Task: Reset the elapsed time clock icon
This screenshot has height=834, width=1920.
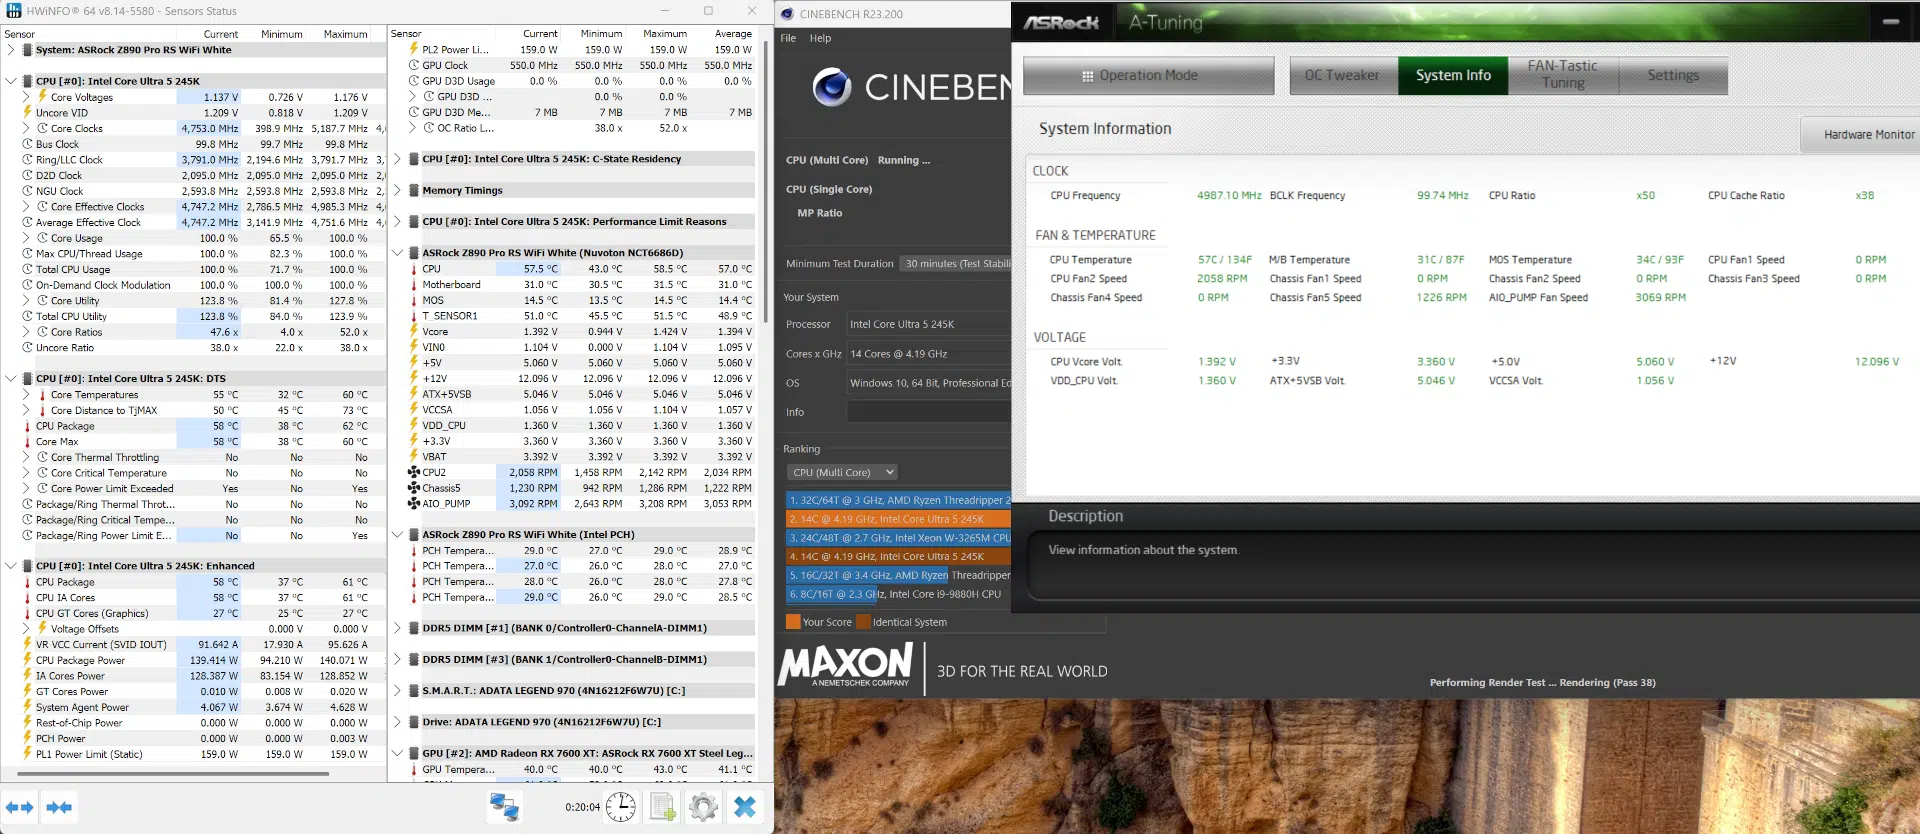Action: click(x=620, y=807)
